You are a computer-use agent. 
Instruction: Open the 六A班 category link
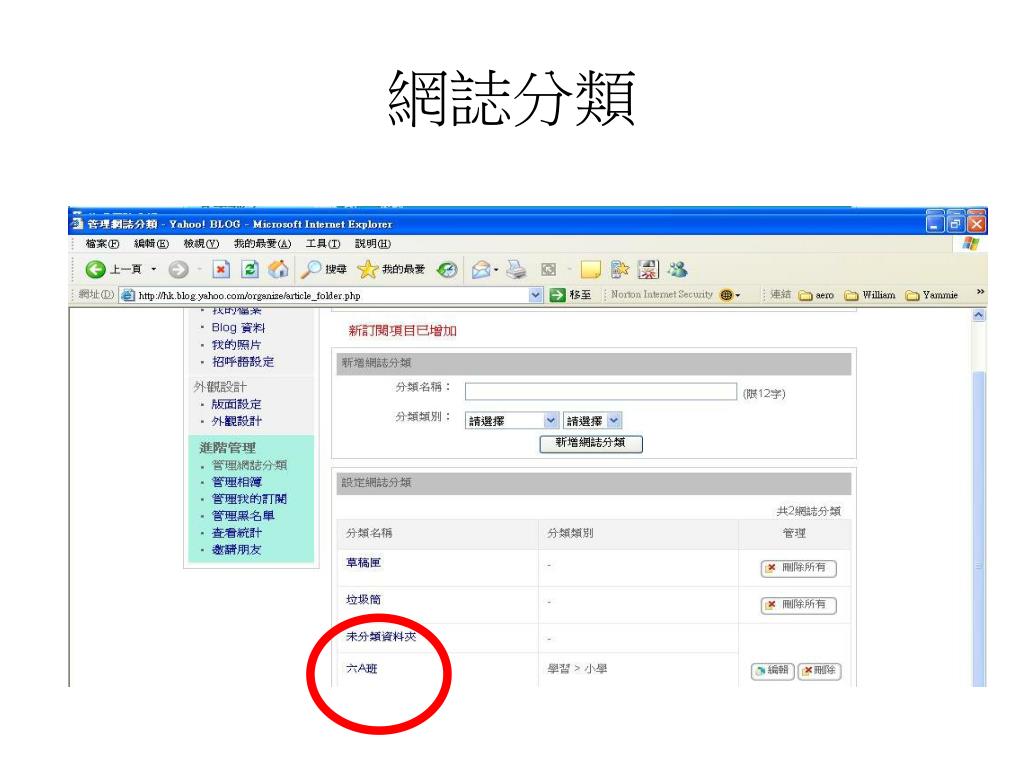pyautogui.click(x=362, y=669)
